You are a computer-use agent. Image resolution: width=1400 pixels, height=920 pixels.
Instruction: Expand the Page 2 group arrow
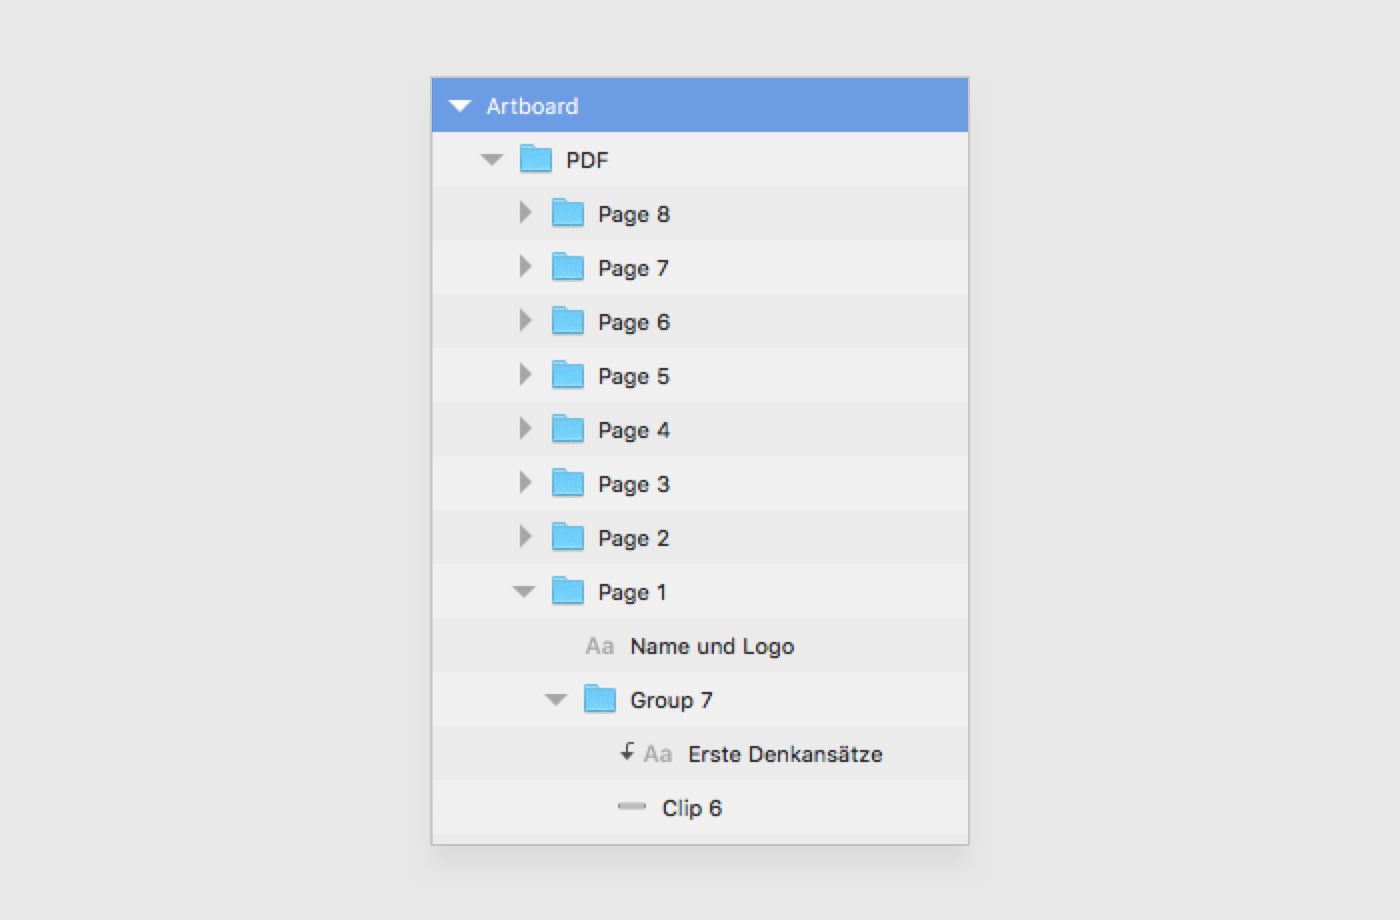click(x=525, y=537)
